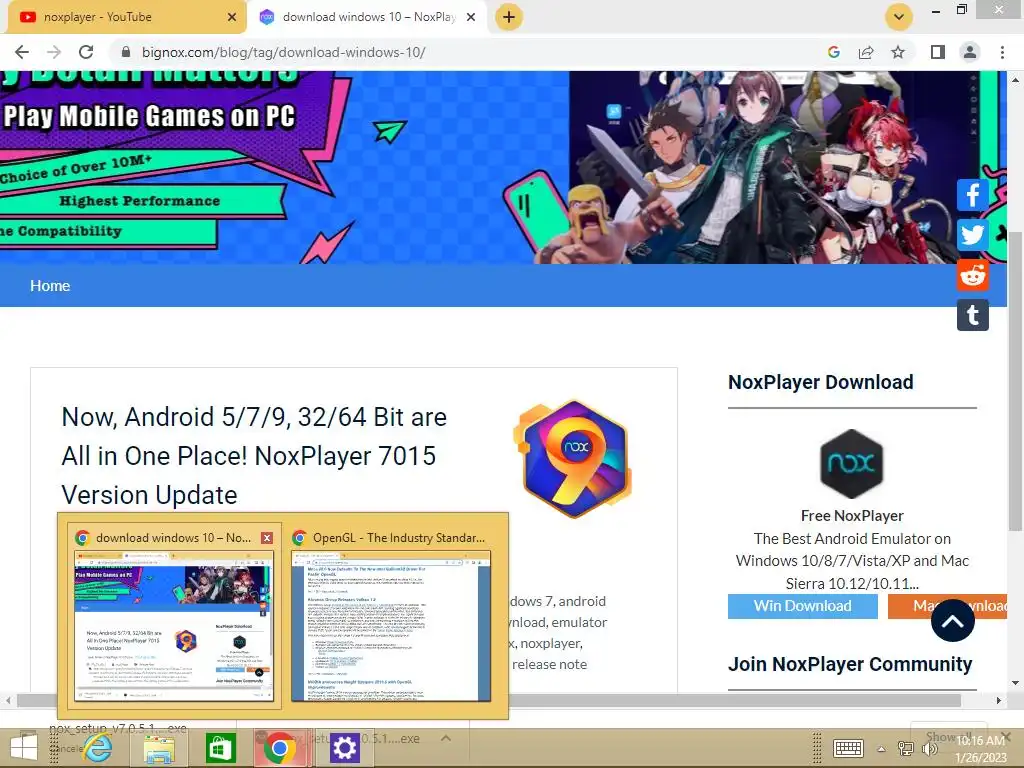Open the NoxPlayer 7015 Version Update article title
Viewport: 1024px width, 768px height.
click(x=254, y=456)
